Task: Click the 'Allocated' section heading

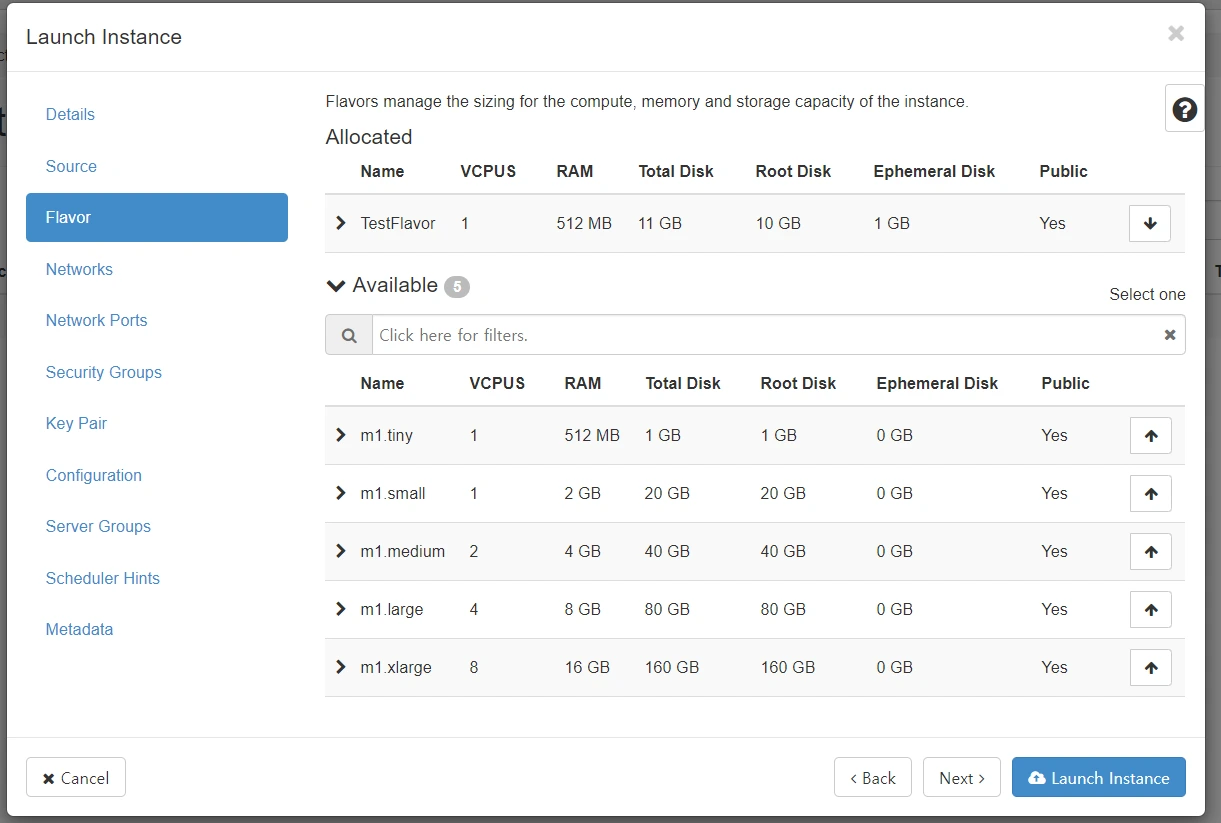Action: pos(369,137)
